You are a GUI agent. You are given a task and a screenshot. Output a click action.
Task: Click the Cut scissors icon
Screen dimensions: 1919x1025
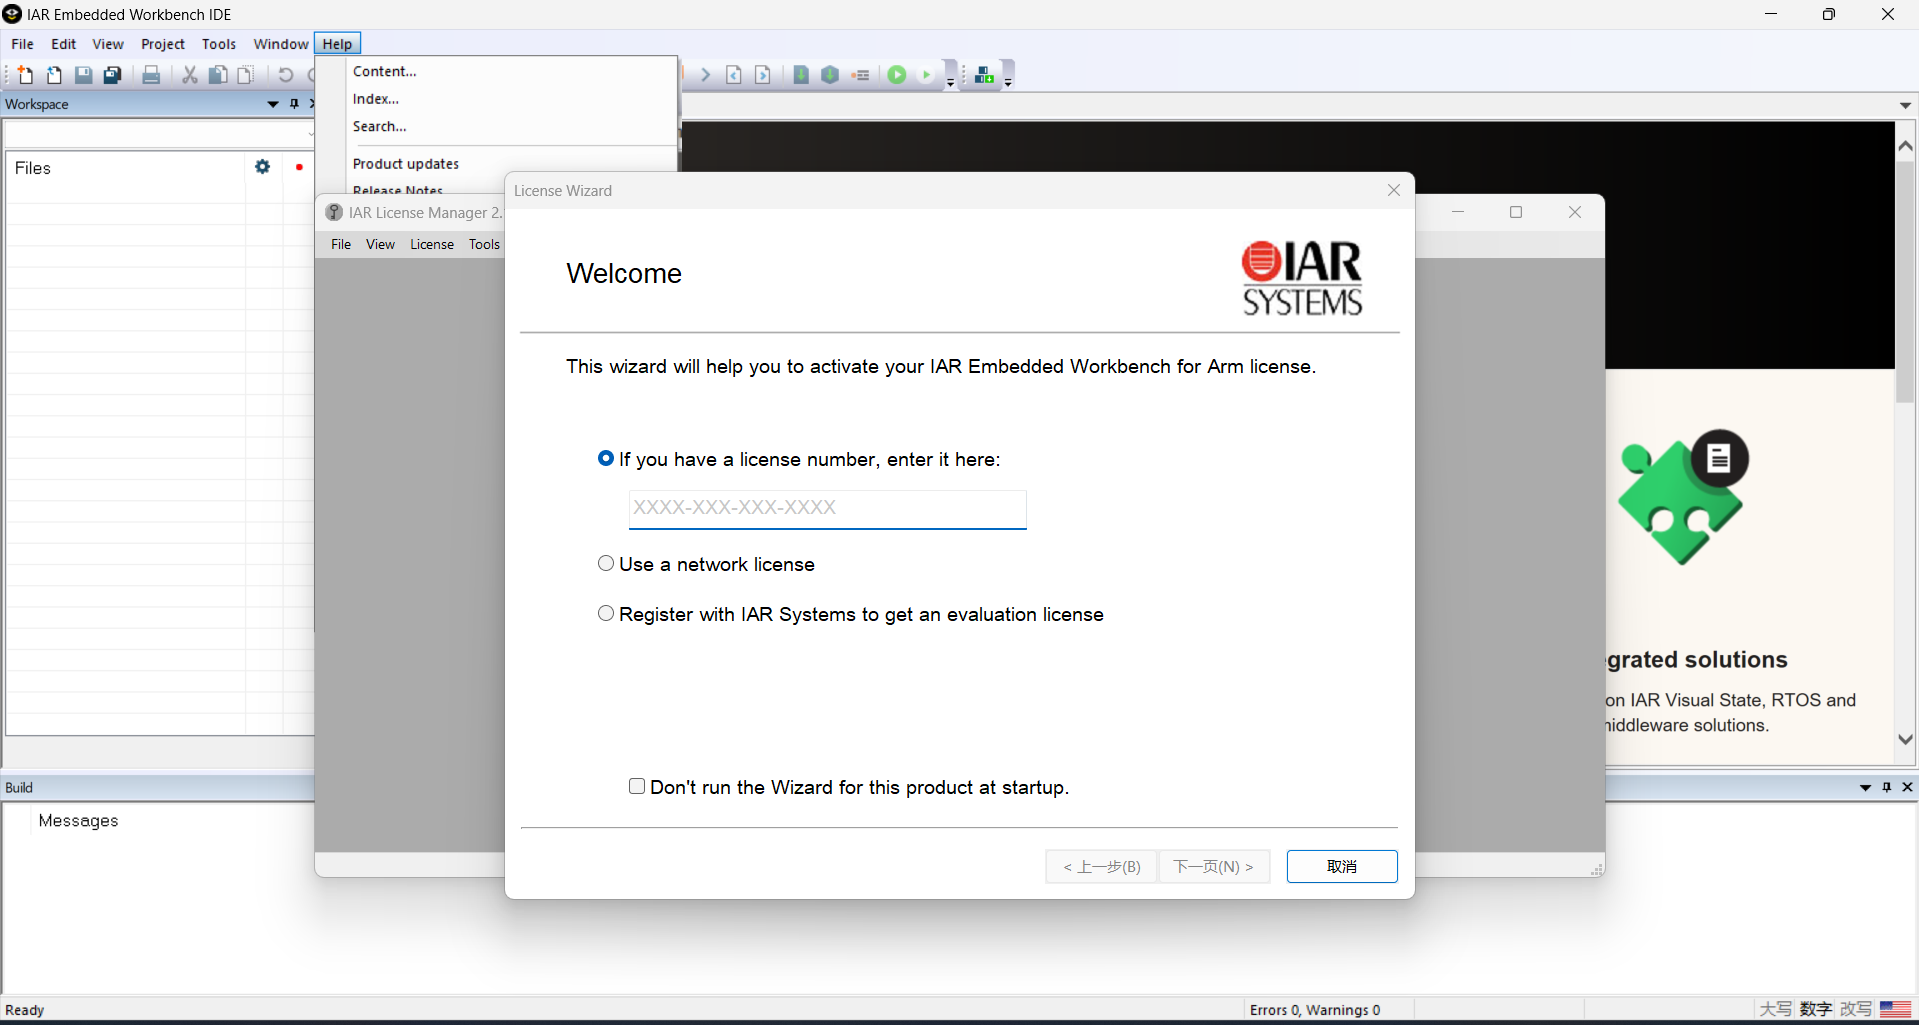tap(189, 75)
